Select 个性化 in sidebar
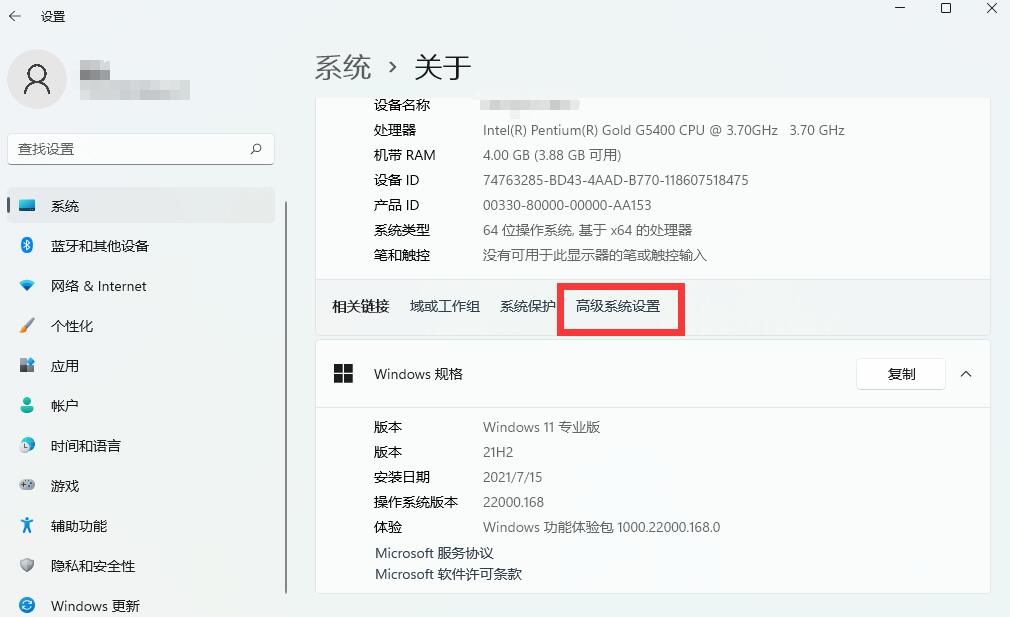Screen dimensions: 1010x617 141,325
